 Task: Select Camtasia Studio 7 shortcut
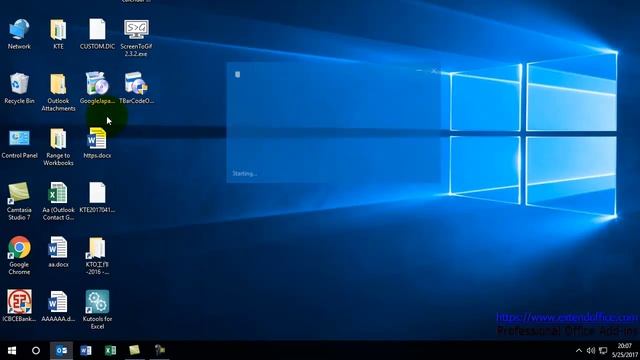tap(19, 201)
